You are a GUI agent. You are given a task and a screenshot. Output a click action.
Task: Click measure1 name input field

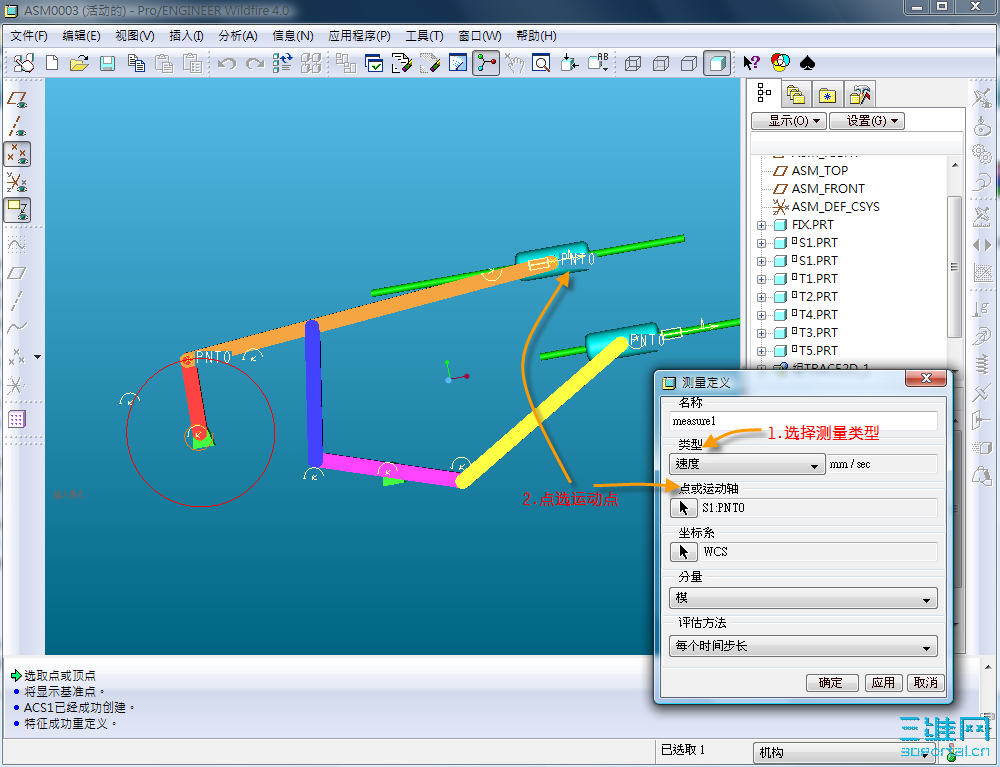pyautogui.click(x=803, y=421)
